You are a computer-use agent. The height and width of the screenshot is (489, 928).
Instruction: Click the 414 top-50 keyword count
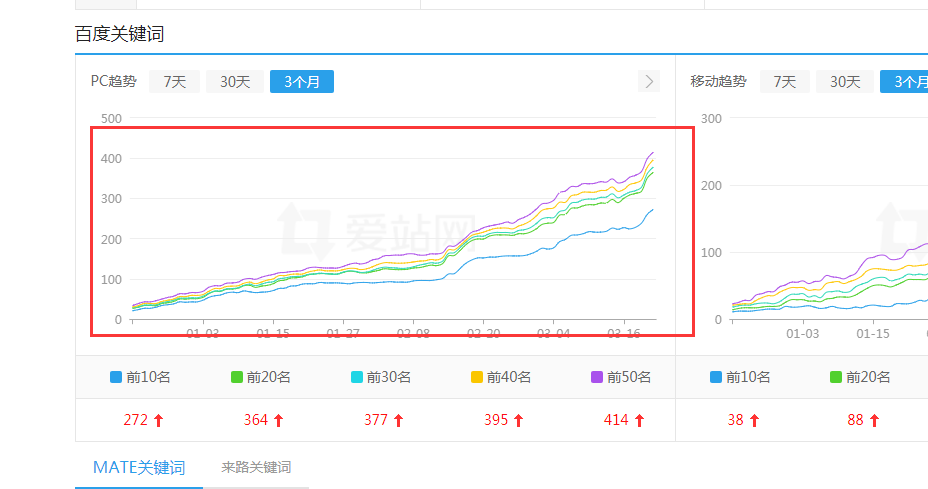click(616, 420)
